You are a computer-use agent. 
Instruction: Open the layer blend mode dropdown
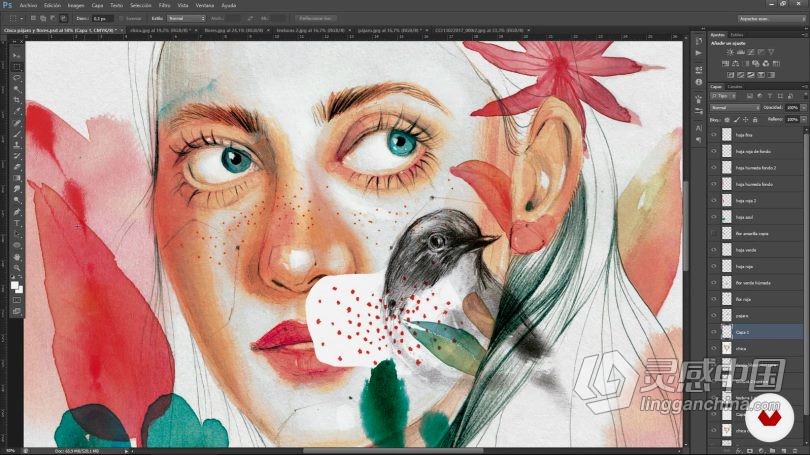(735, 107)
